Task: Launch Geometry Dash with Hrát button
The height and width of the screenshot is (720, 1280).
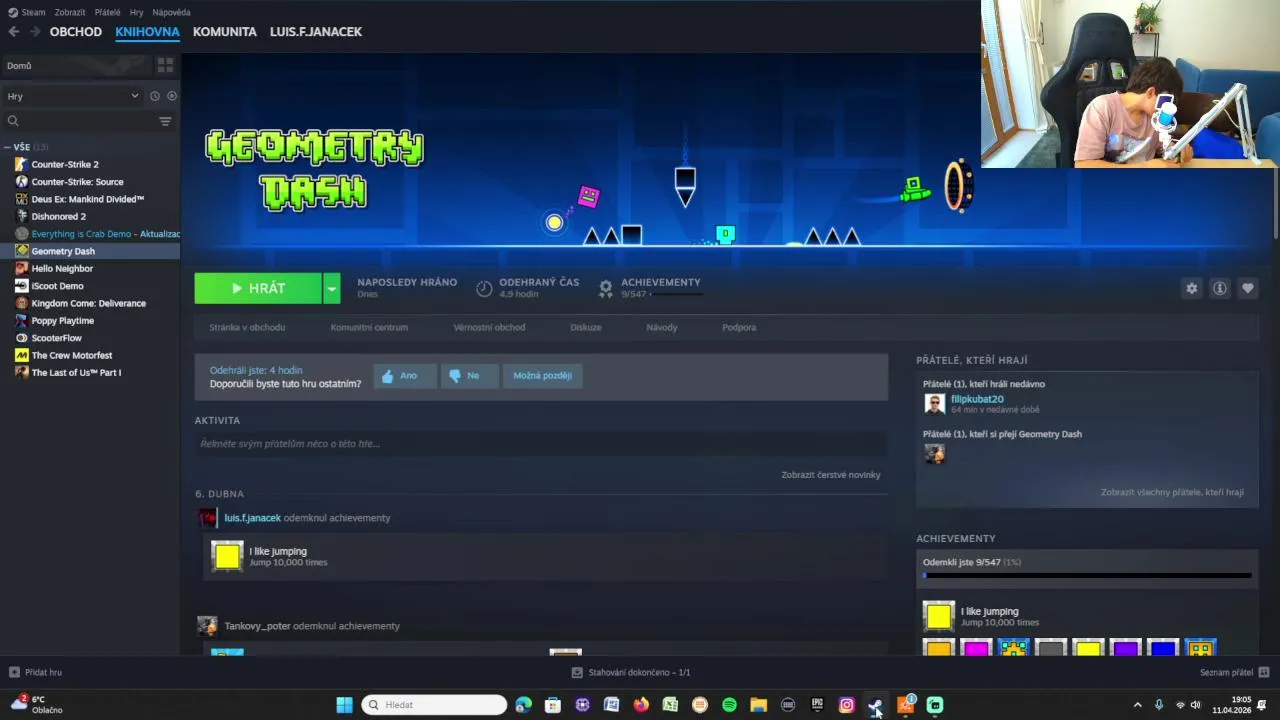Action: (x=258, y=288)
